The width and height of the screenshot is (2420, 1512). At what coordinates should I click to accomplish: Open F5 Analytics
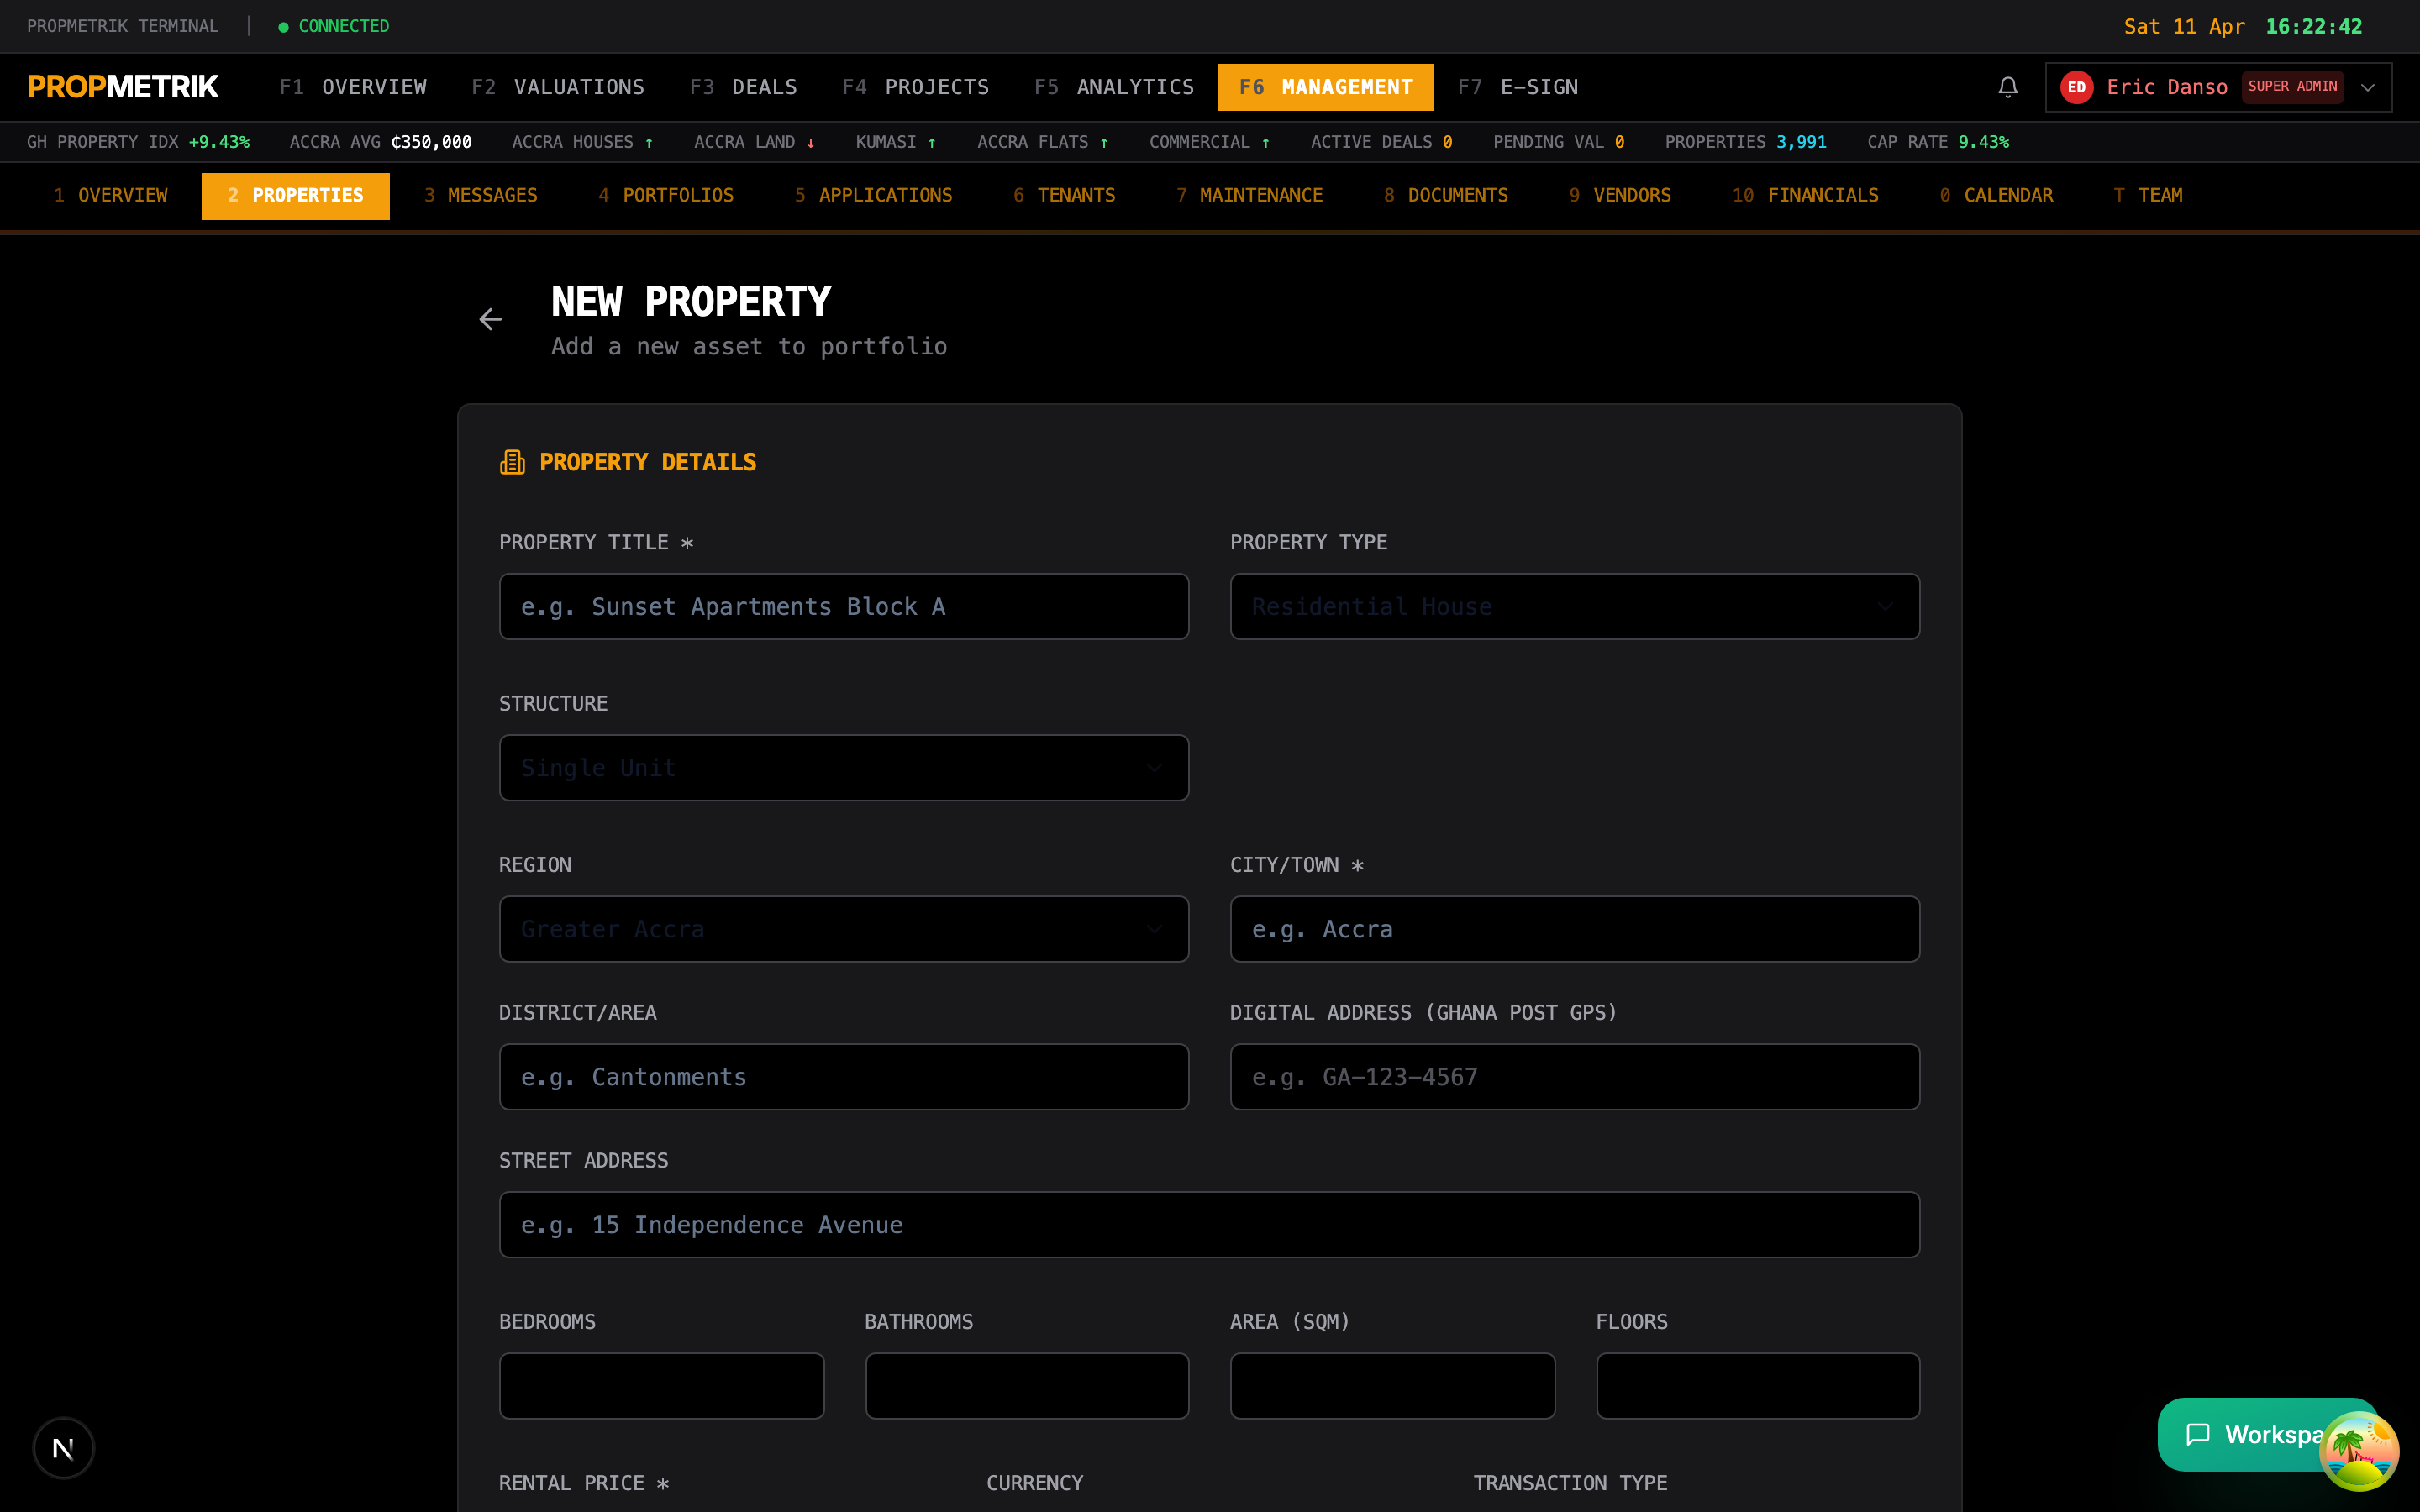click(1114, 87)
